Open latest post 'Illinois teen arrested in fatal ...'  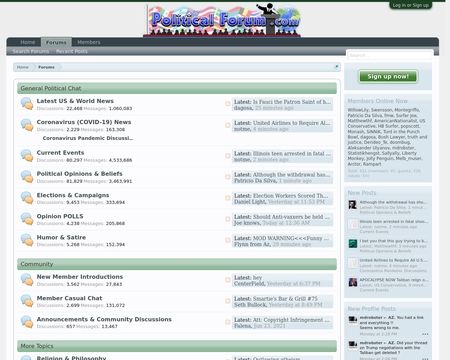coord(292,154)
